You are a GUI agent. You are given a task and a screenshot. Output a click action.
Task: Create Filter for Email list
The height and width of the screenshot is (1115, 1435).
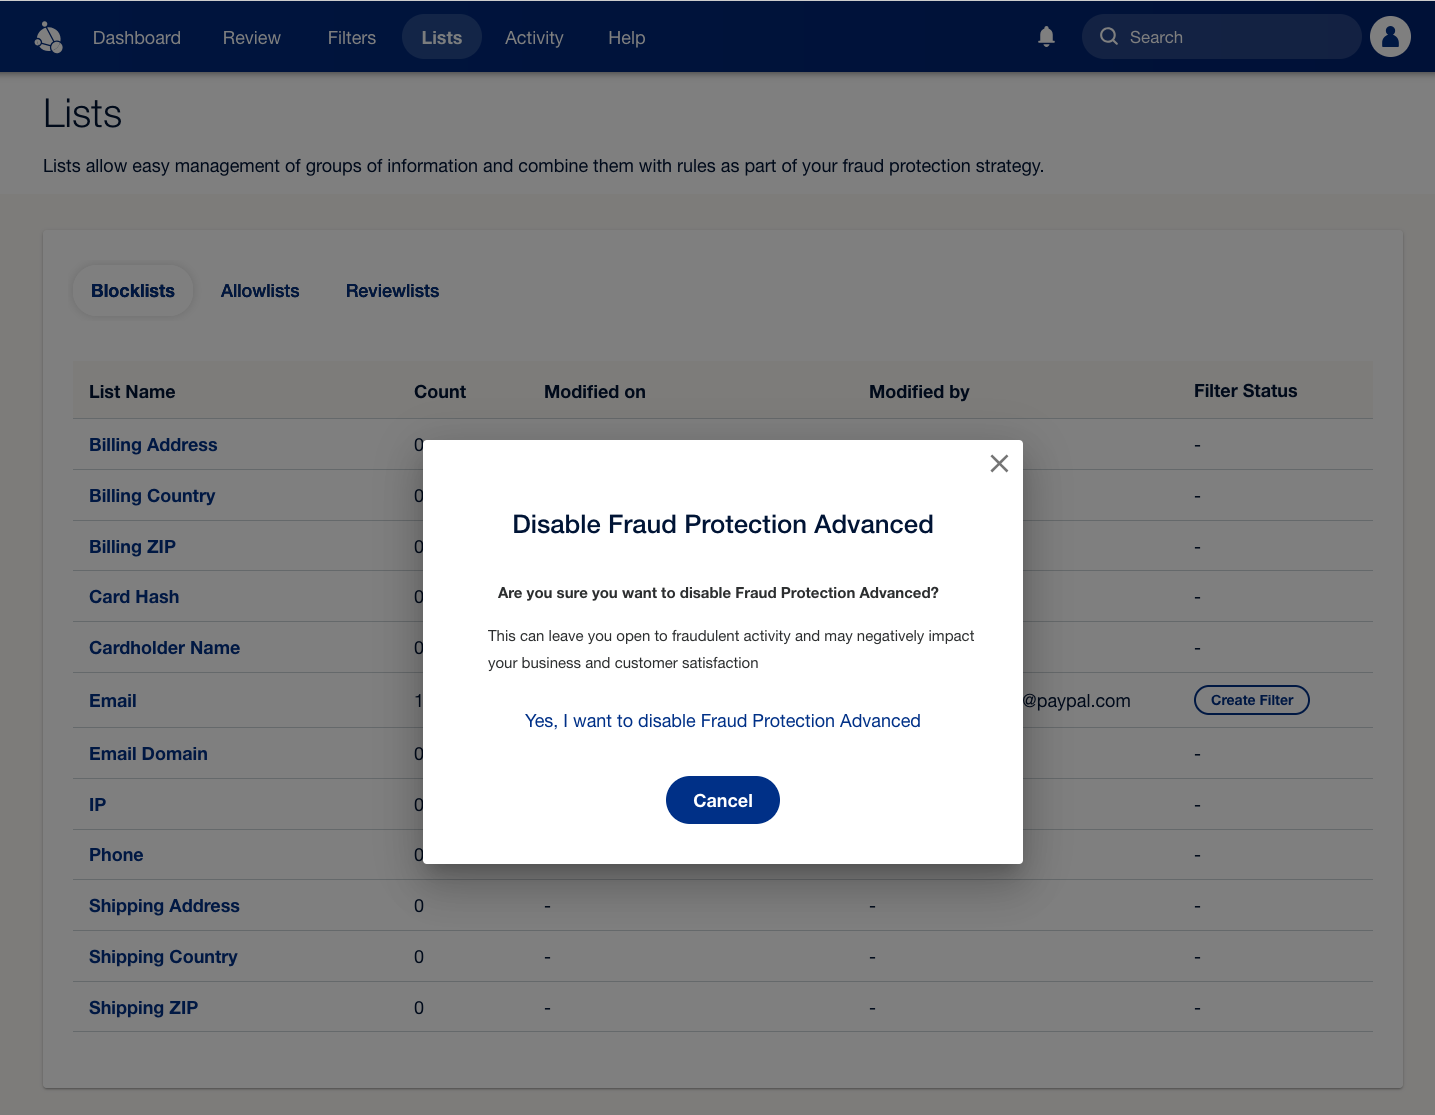point(1251,700)
